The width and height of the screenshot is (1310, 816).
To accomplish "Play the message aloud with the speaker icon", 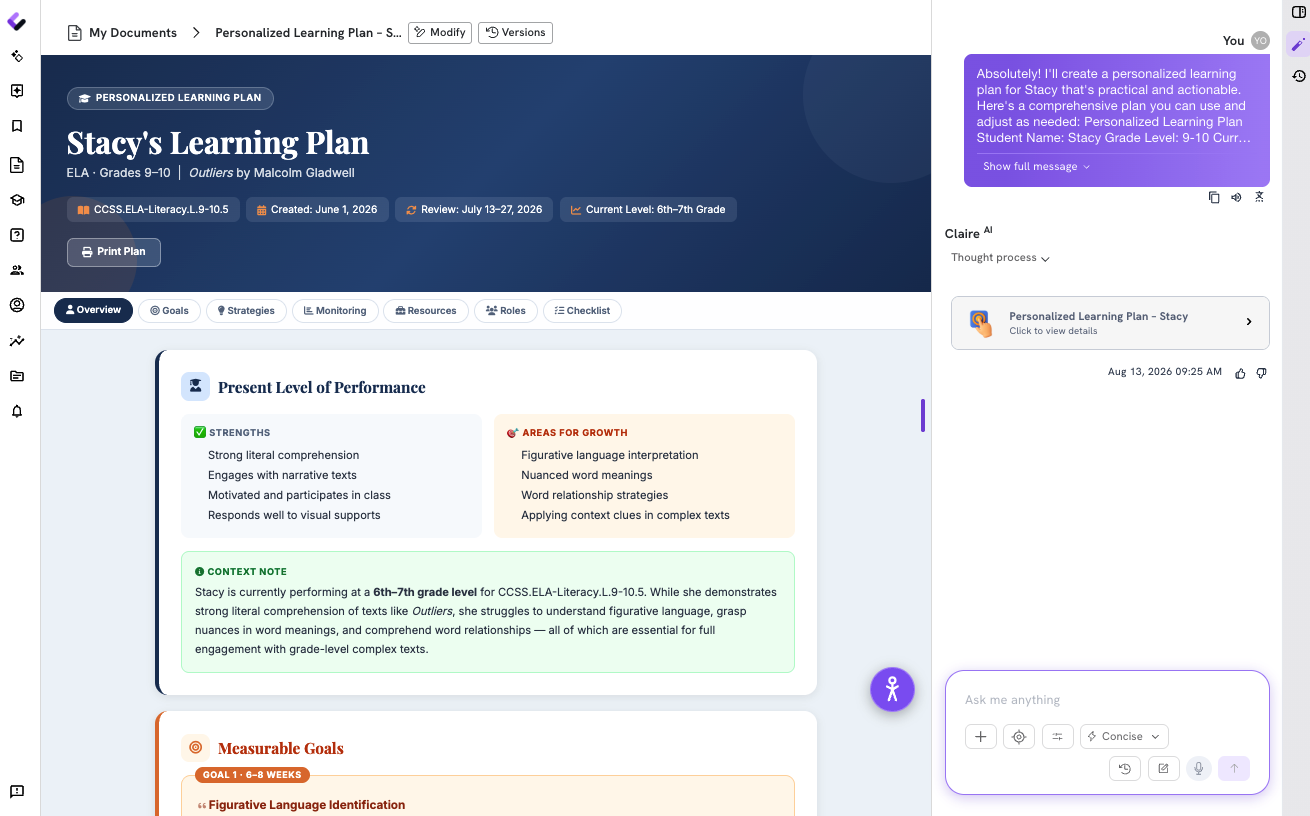I will 1237,197.
